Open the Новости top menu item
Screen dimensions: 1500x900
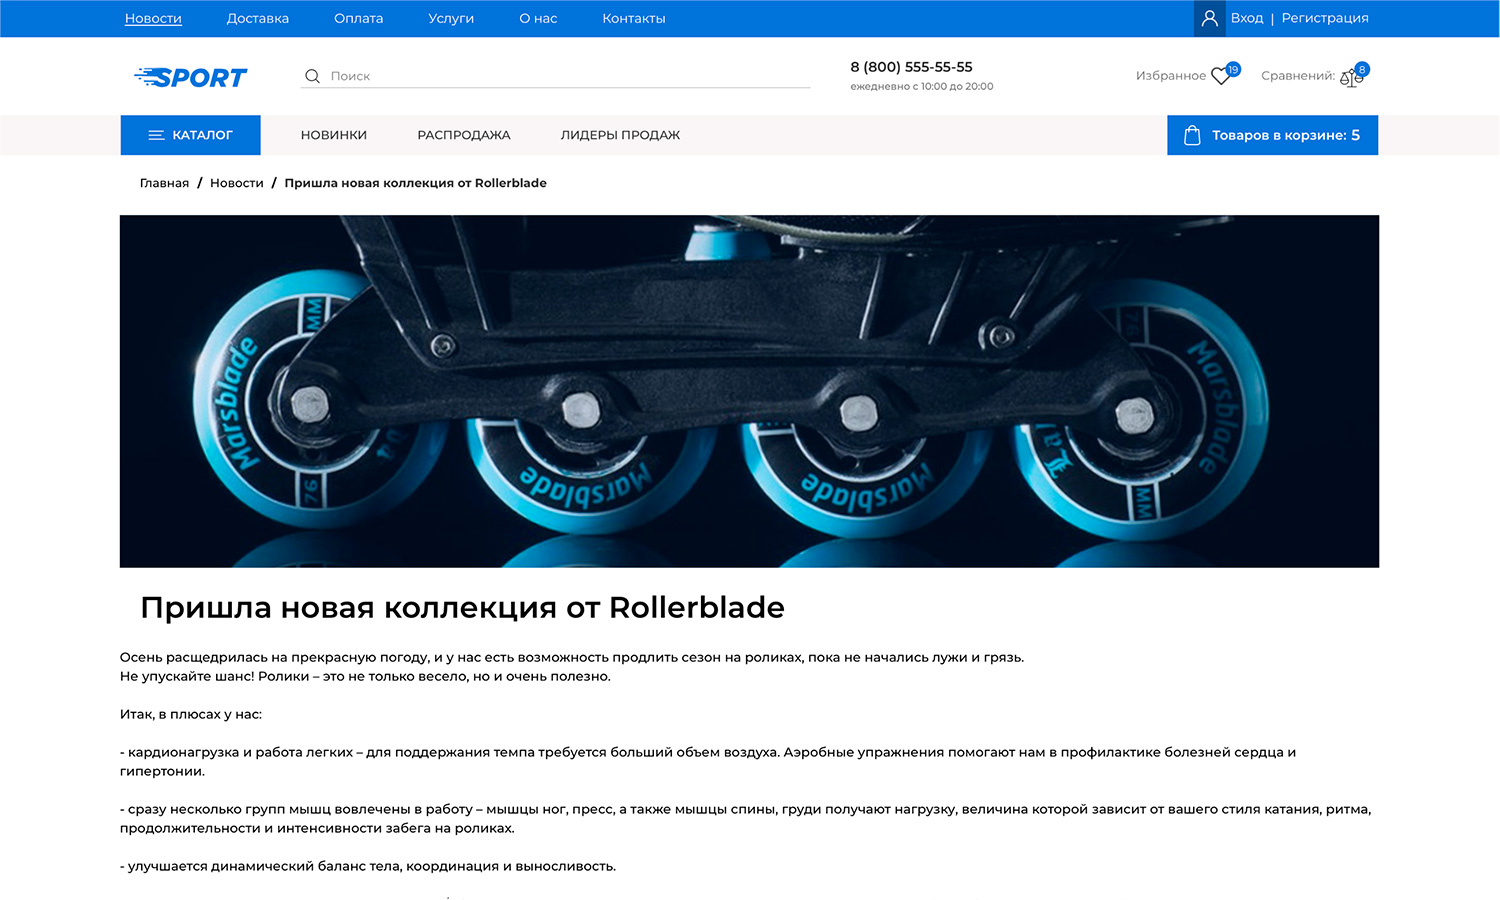(153, 18)
